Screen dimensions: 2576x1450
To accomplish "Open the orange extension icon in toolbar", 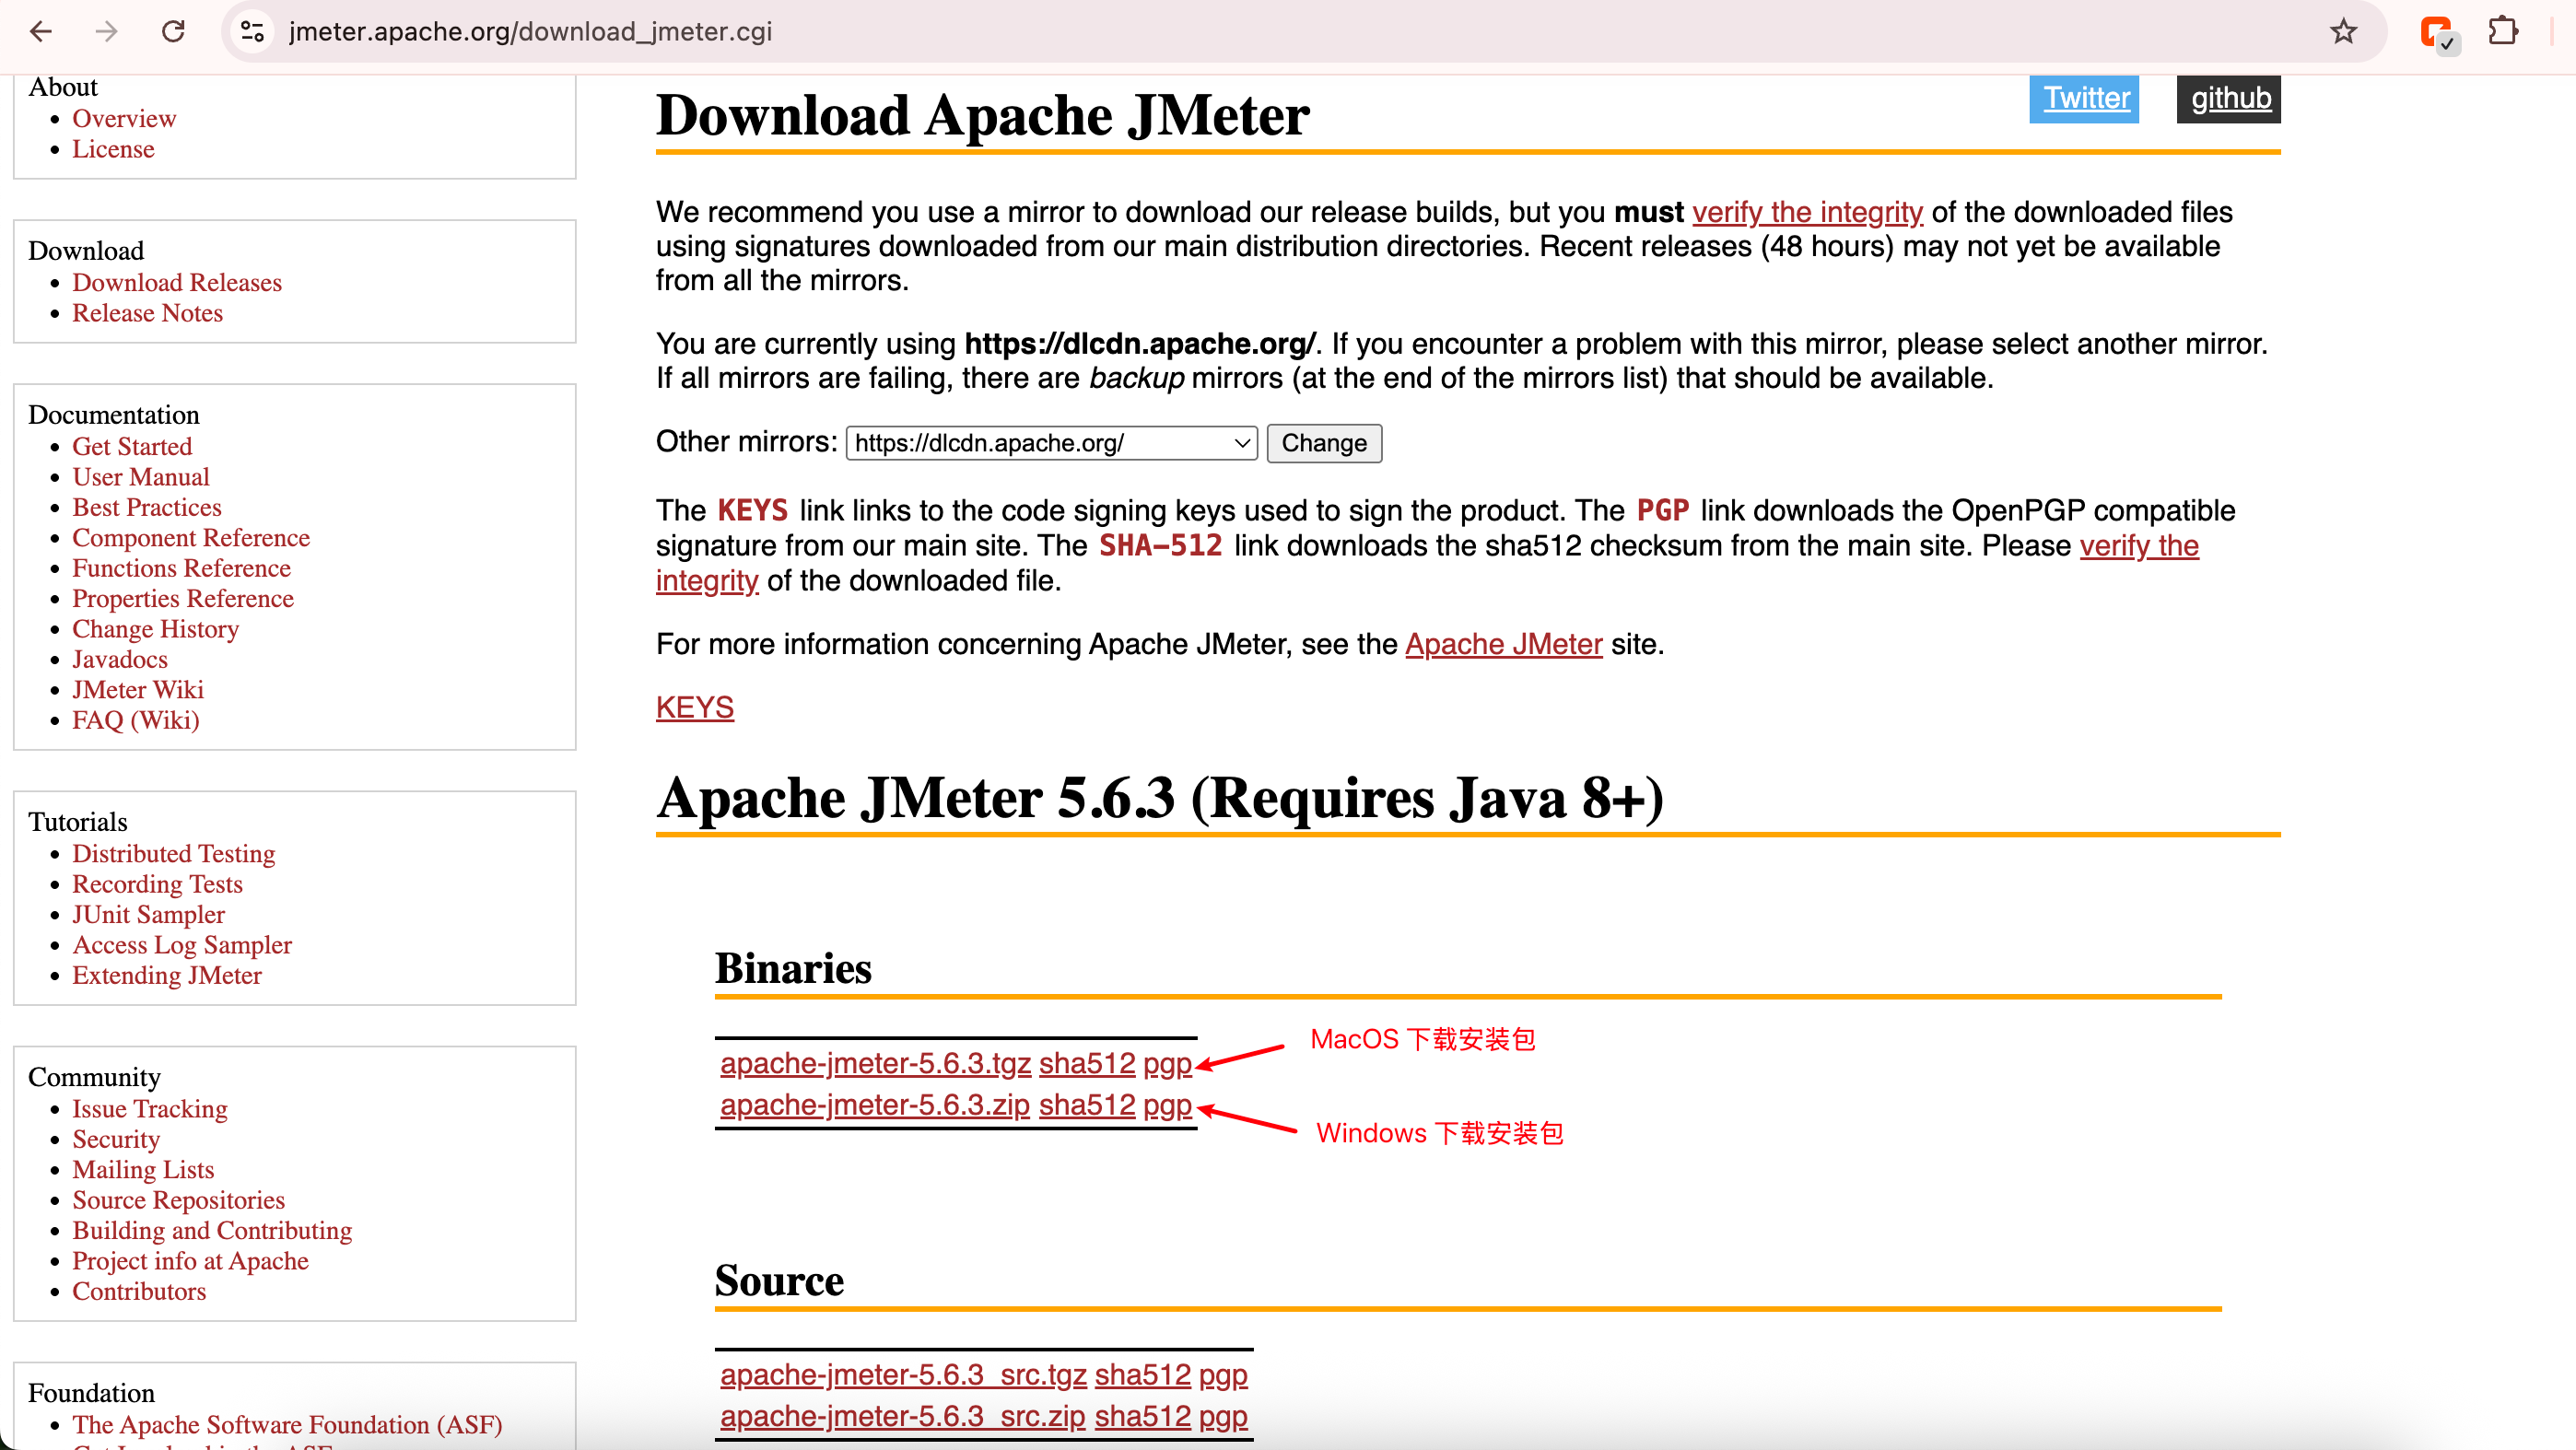I will pyautogui.click(x=2437, y=33).
